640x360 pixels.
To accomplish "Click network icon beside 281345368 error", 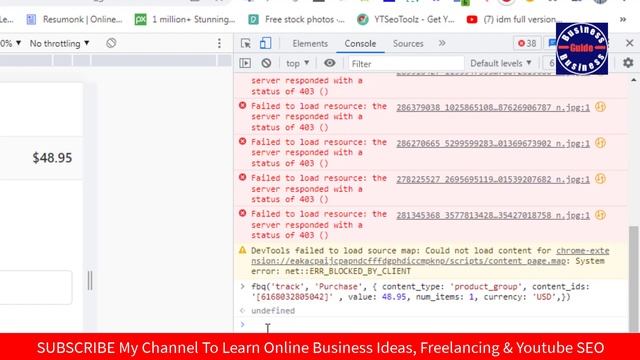I will pos(600,215).
